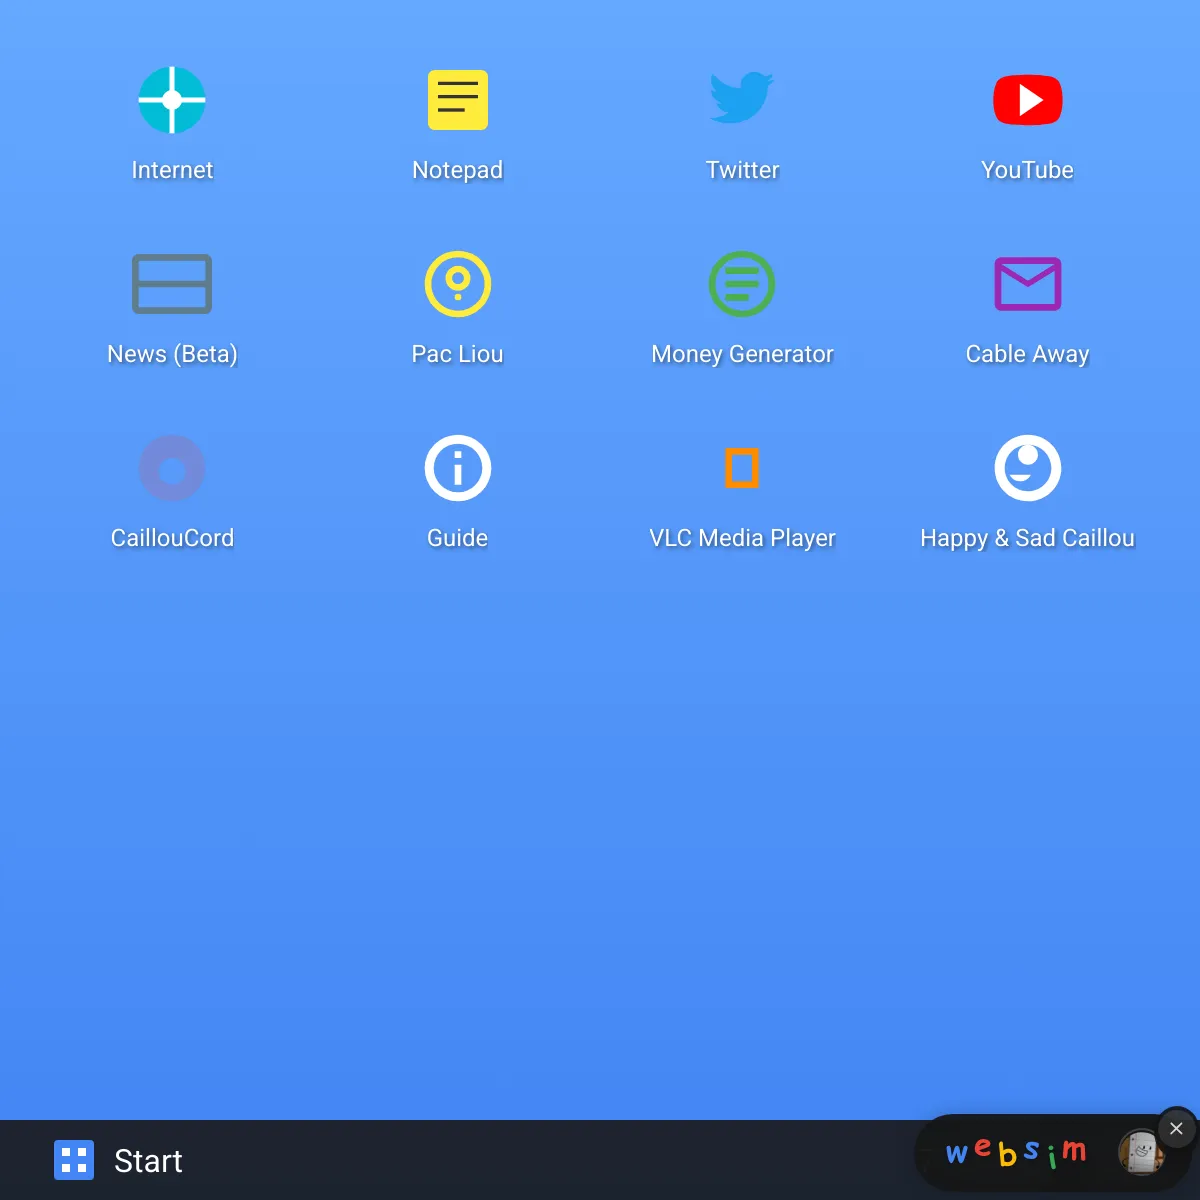Launch the YouTube app icon
The width and height of the screenshot is (1200, 1200).
pyautogui.click(x=1027, y=100)
